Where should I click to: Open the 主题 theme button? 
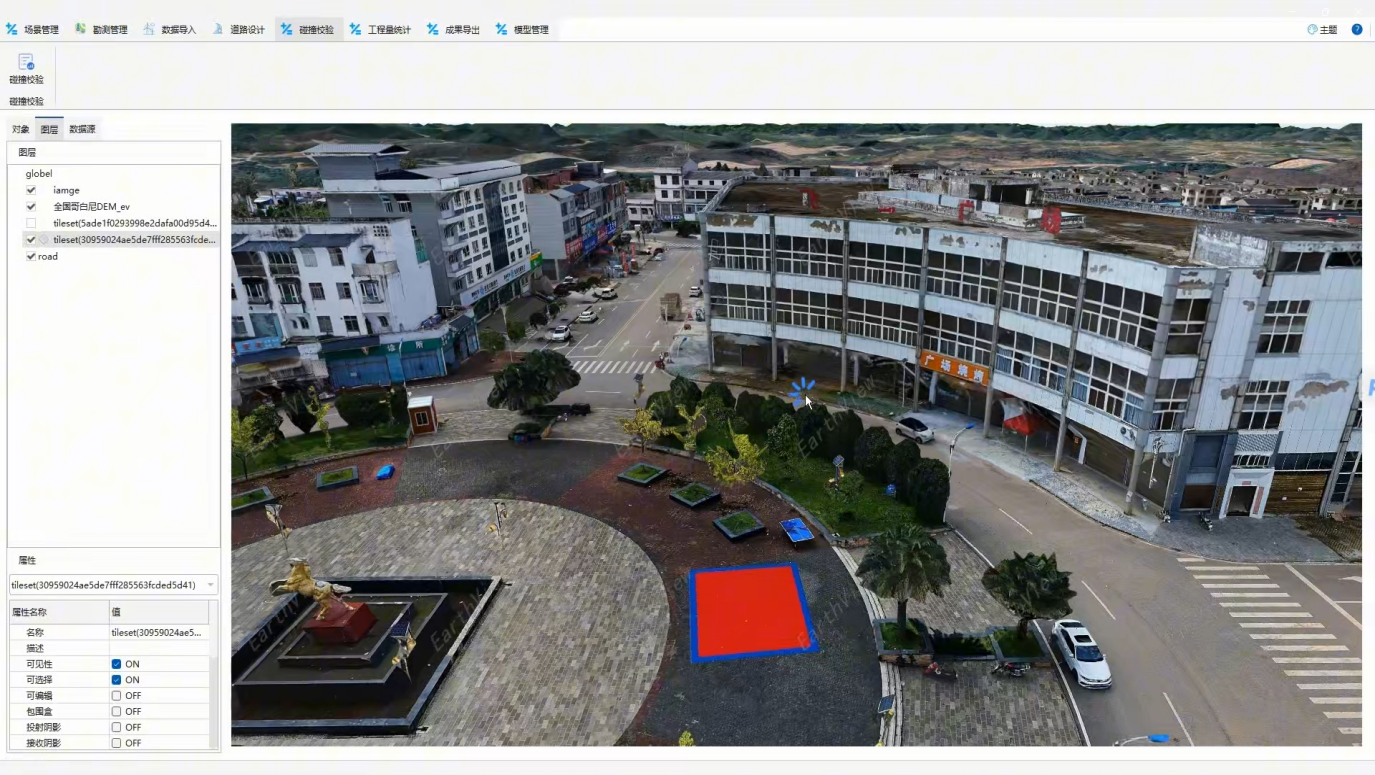coord(1322,30)
